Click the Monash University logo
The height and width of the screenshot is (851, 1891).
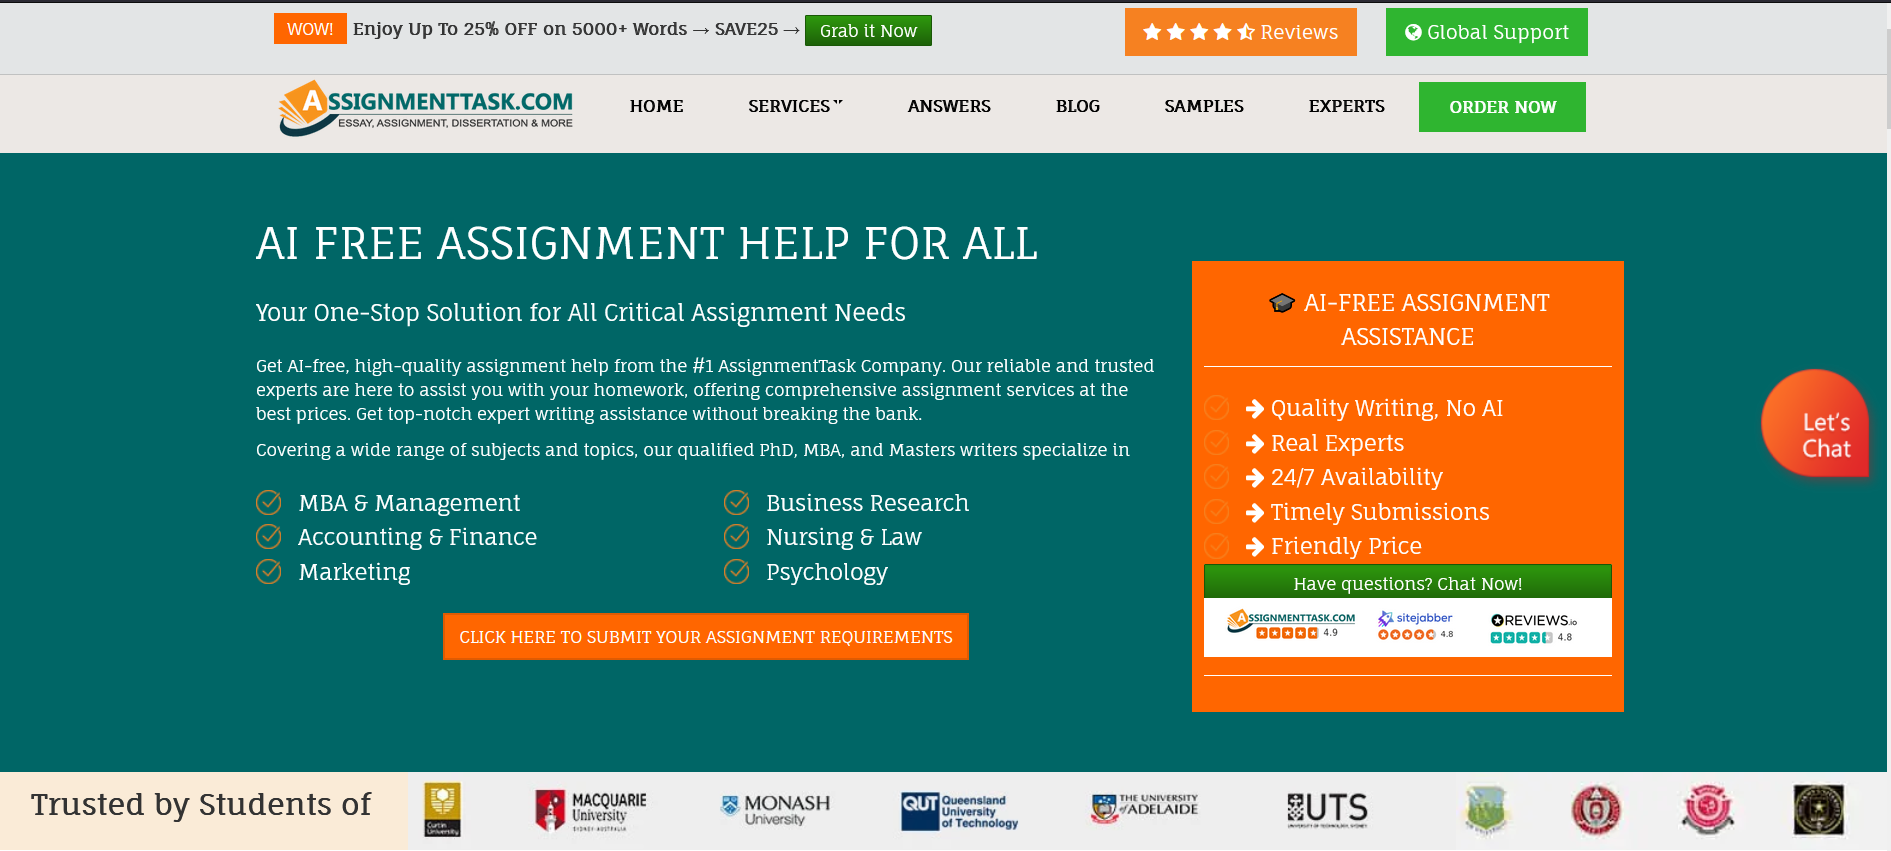tap(776, 810)
